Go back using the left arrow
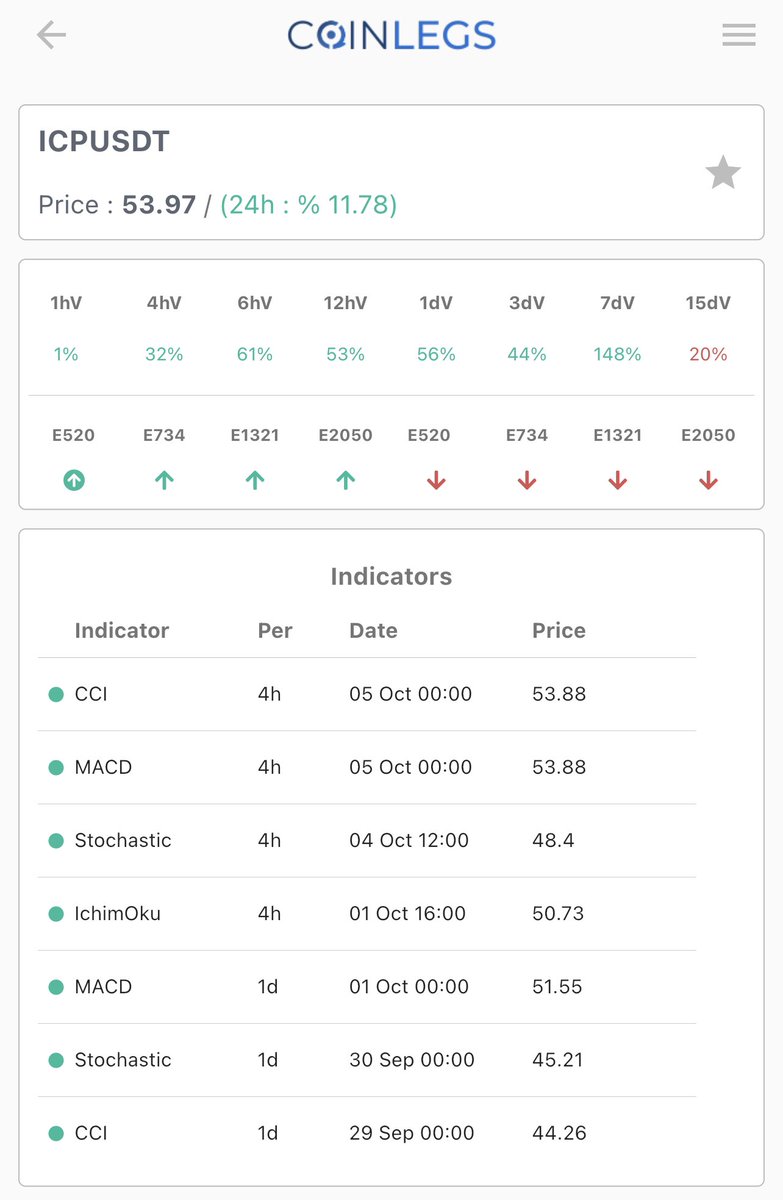The image size is (783, 1200). (x=51, y=36)
